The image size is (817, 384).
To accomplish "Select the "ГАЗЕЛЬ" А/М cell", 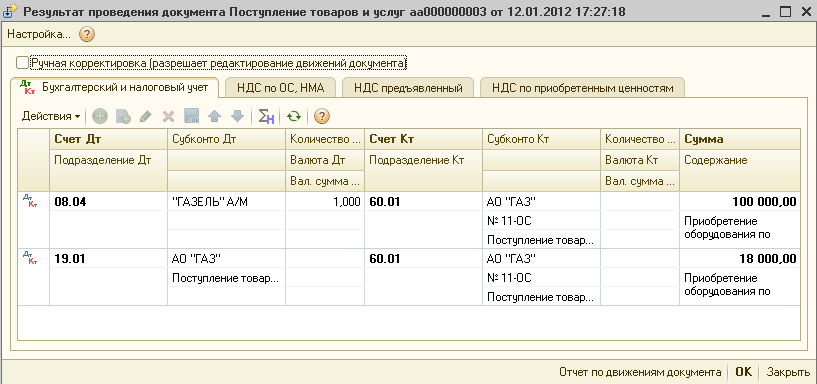I will 226,202.
